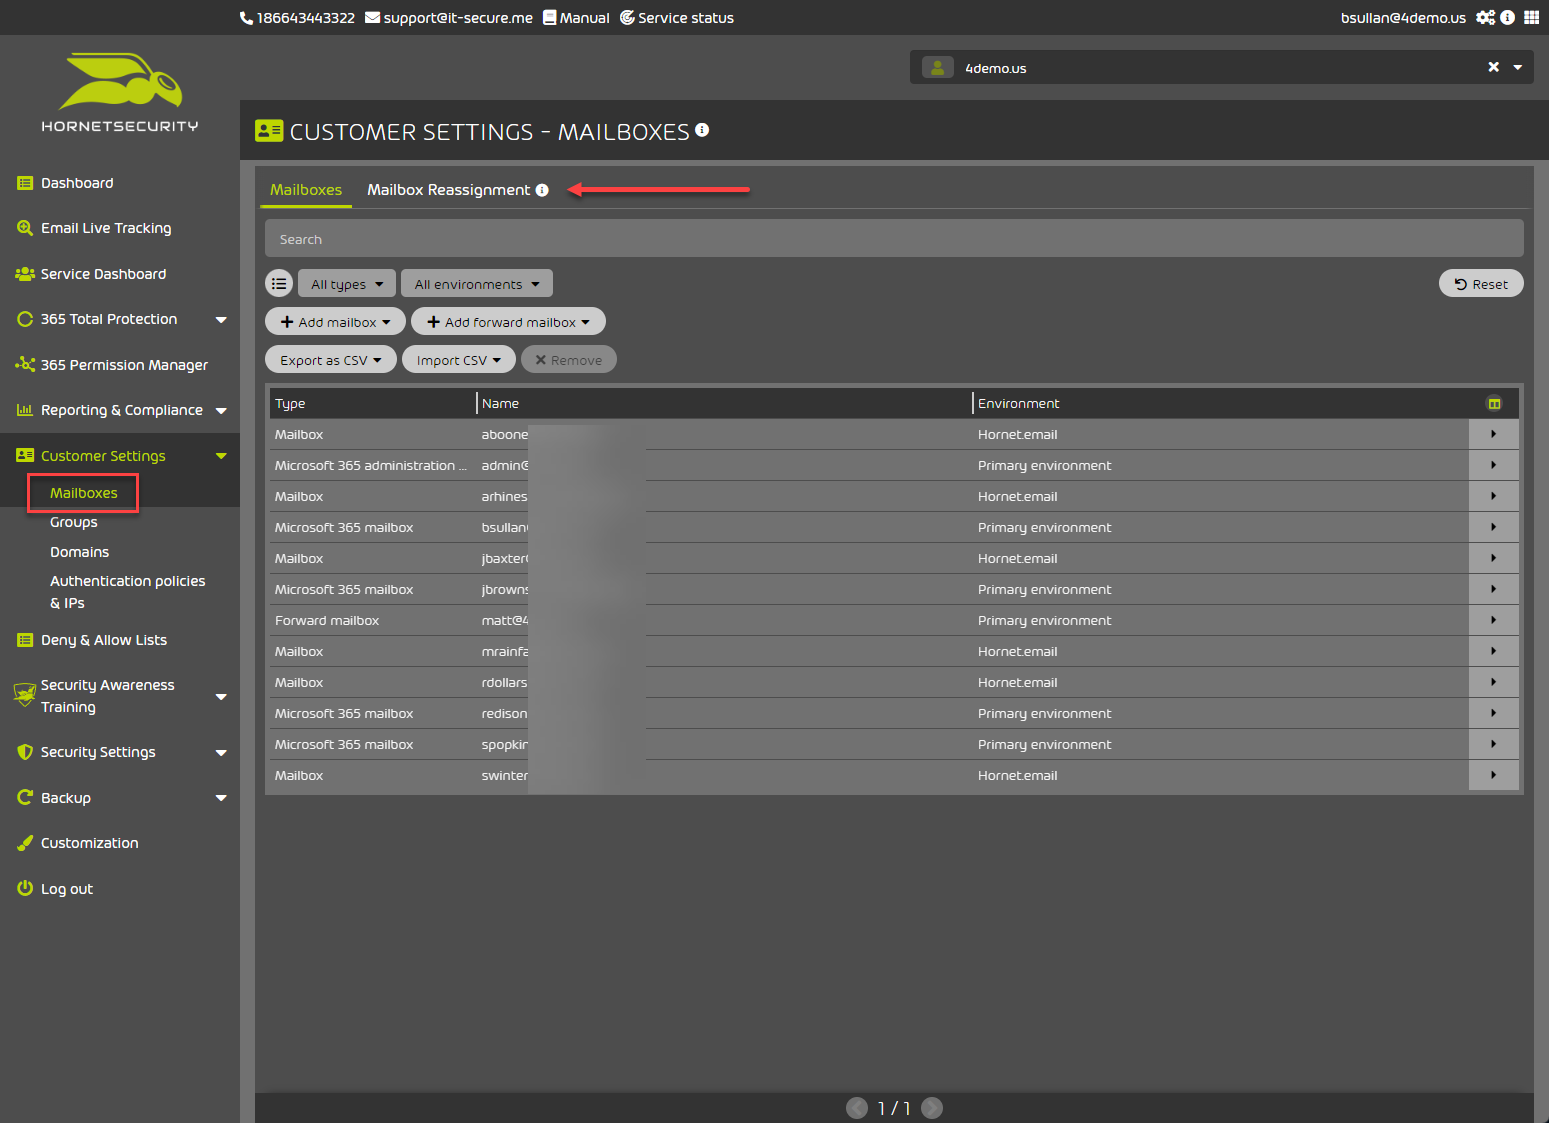Open the Add mailbox dropdown
Viewport: 1549px width, 1123px height.
point(335,322)
